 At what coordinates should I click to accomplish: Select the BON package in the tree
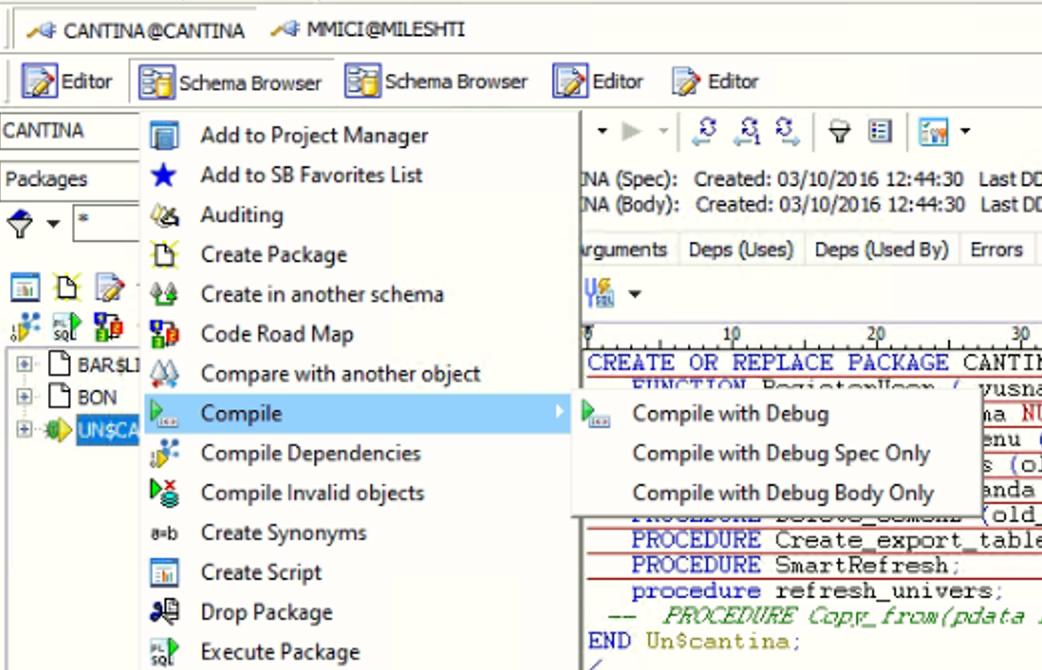click(x=97, y=397)
